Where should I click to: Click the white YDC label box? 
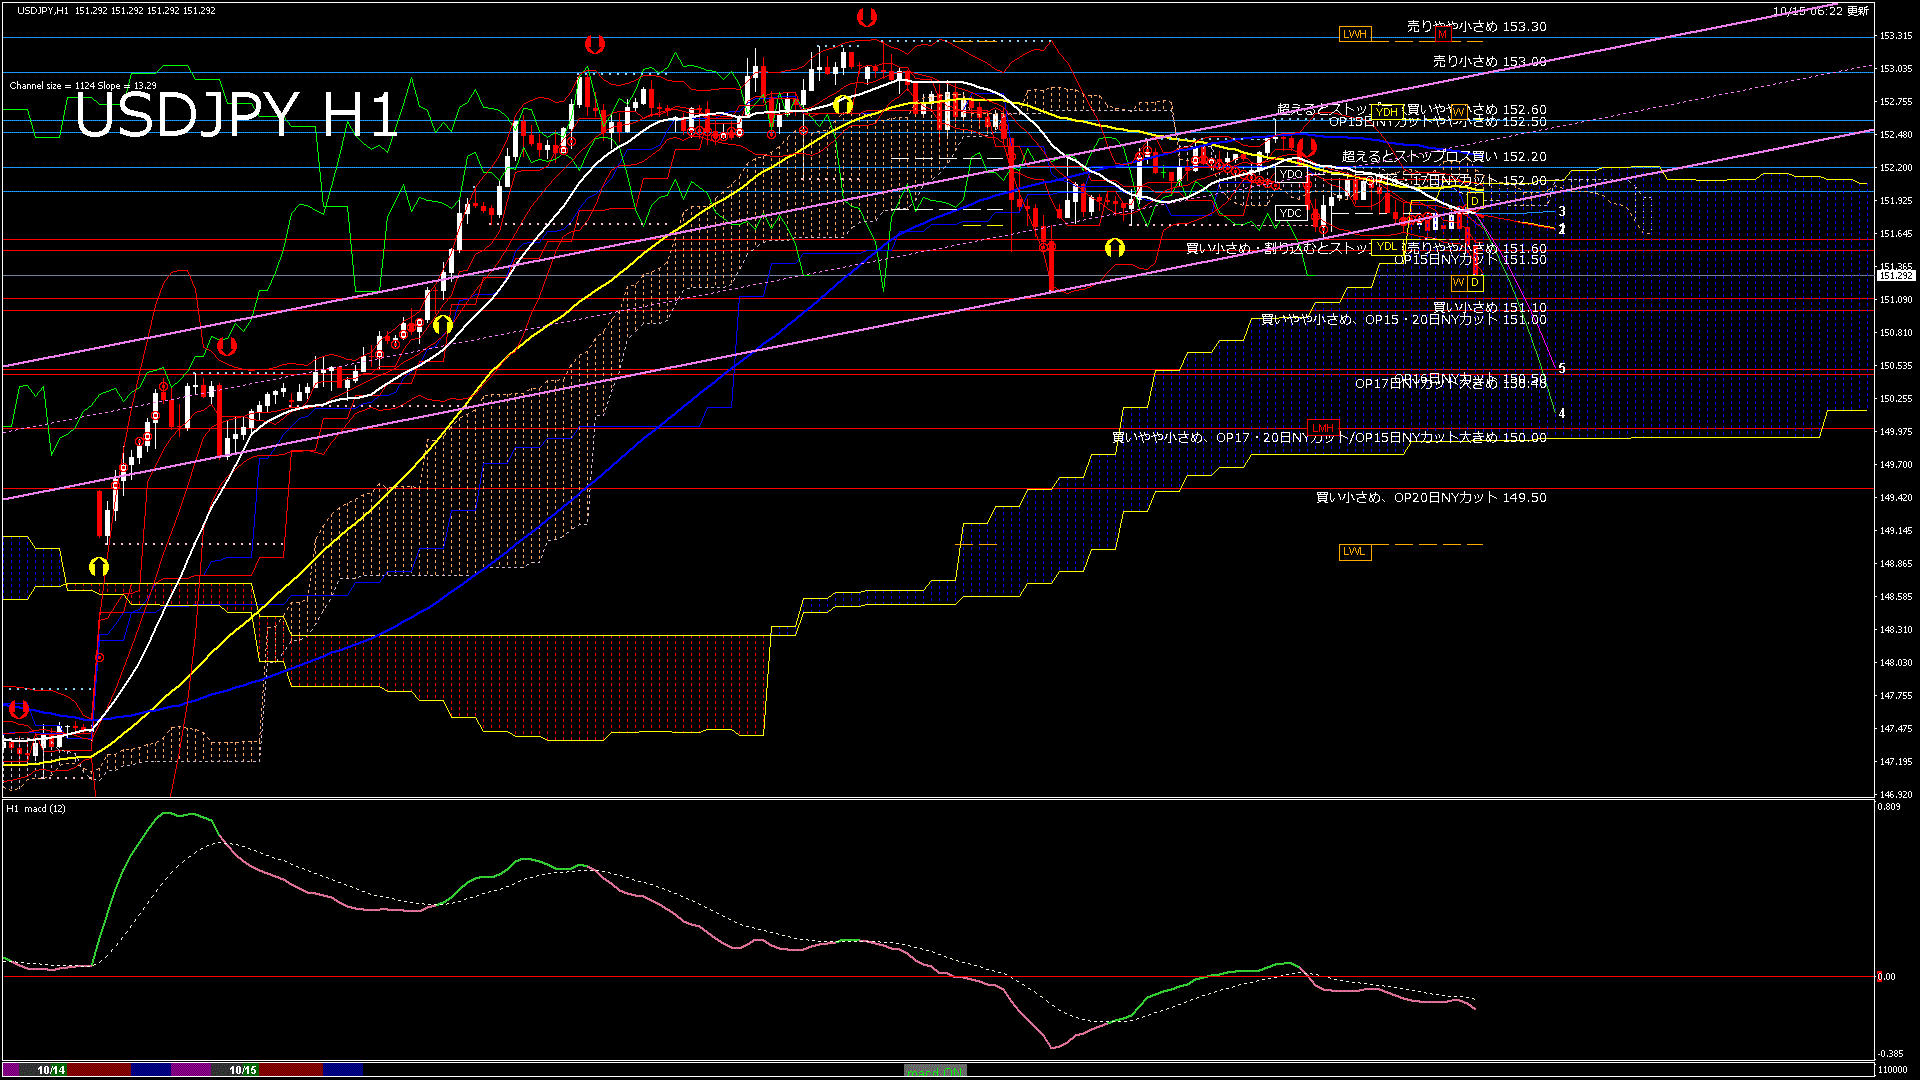pos(1291,213)
